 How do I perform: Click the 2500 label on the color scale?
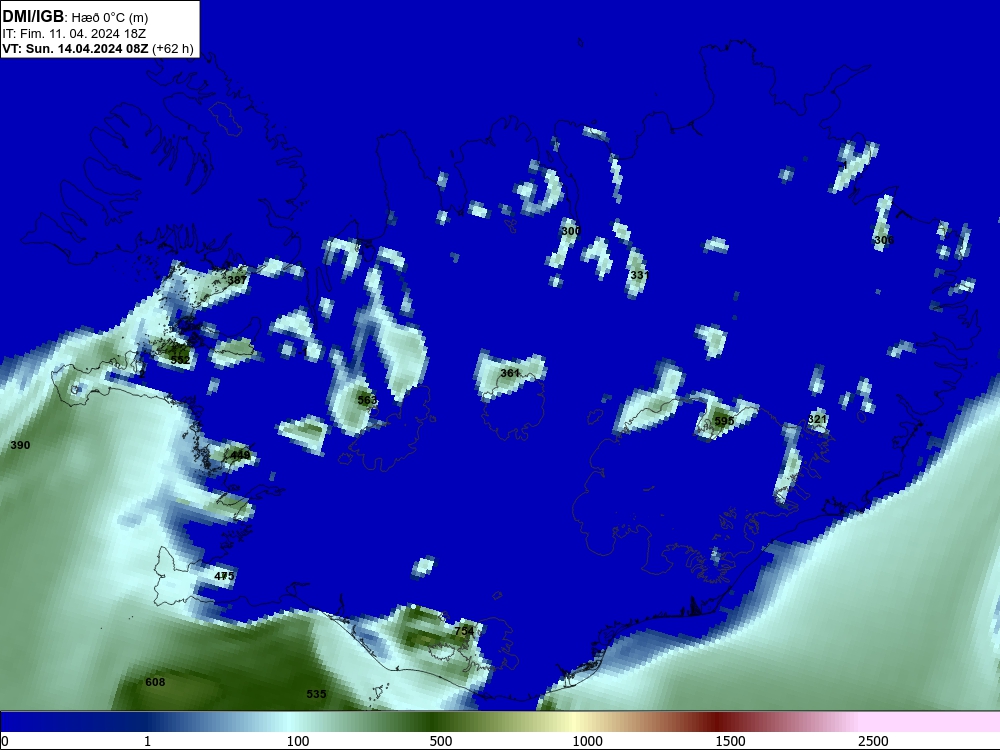click(873, 741)
